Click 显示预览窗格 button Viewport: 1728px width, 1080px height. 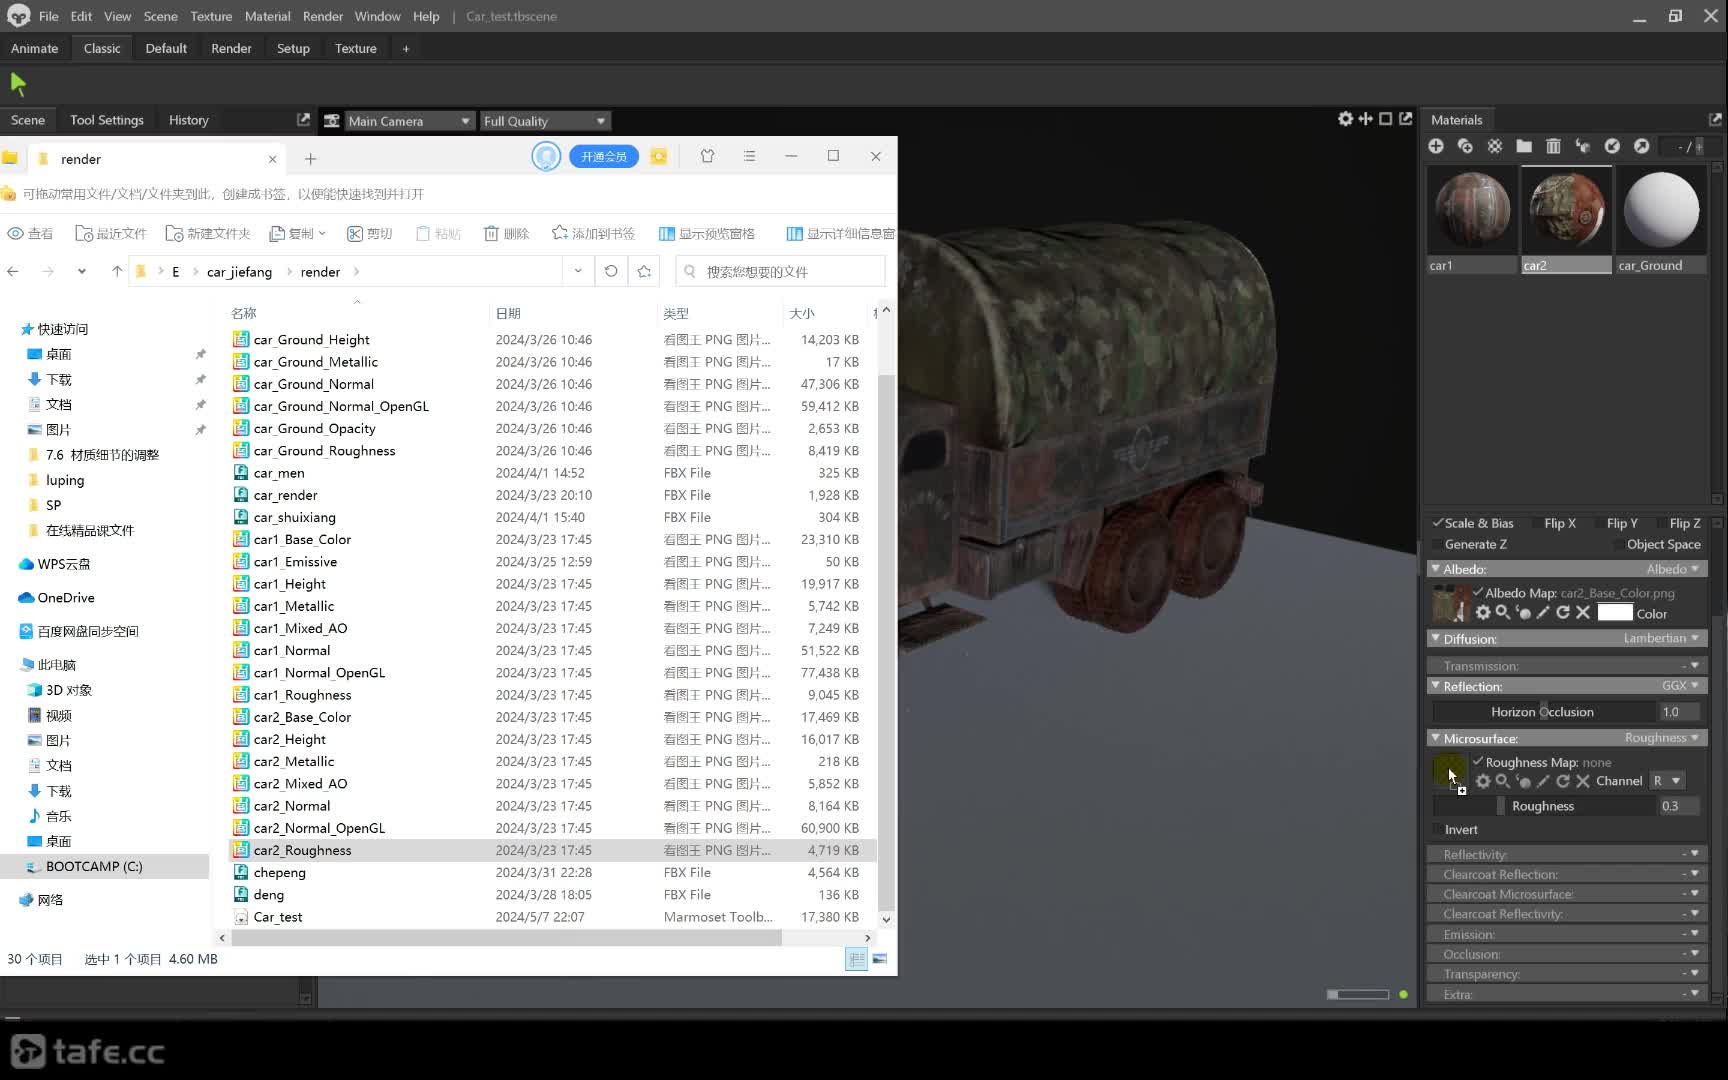pyautogui.click(x=706, y=233)
